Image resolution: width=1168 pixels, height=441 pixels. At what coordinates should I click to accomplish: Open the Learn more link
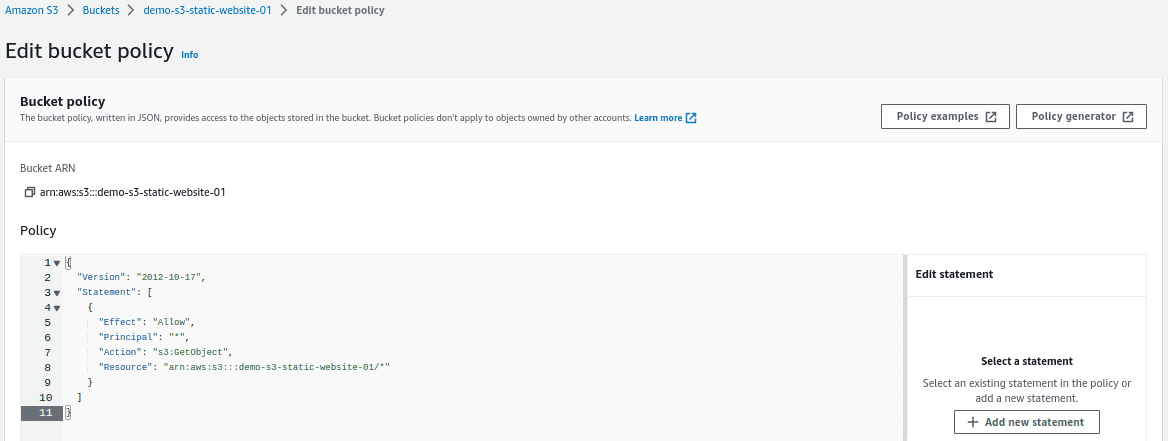point(658,118)
